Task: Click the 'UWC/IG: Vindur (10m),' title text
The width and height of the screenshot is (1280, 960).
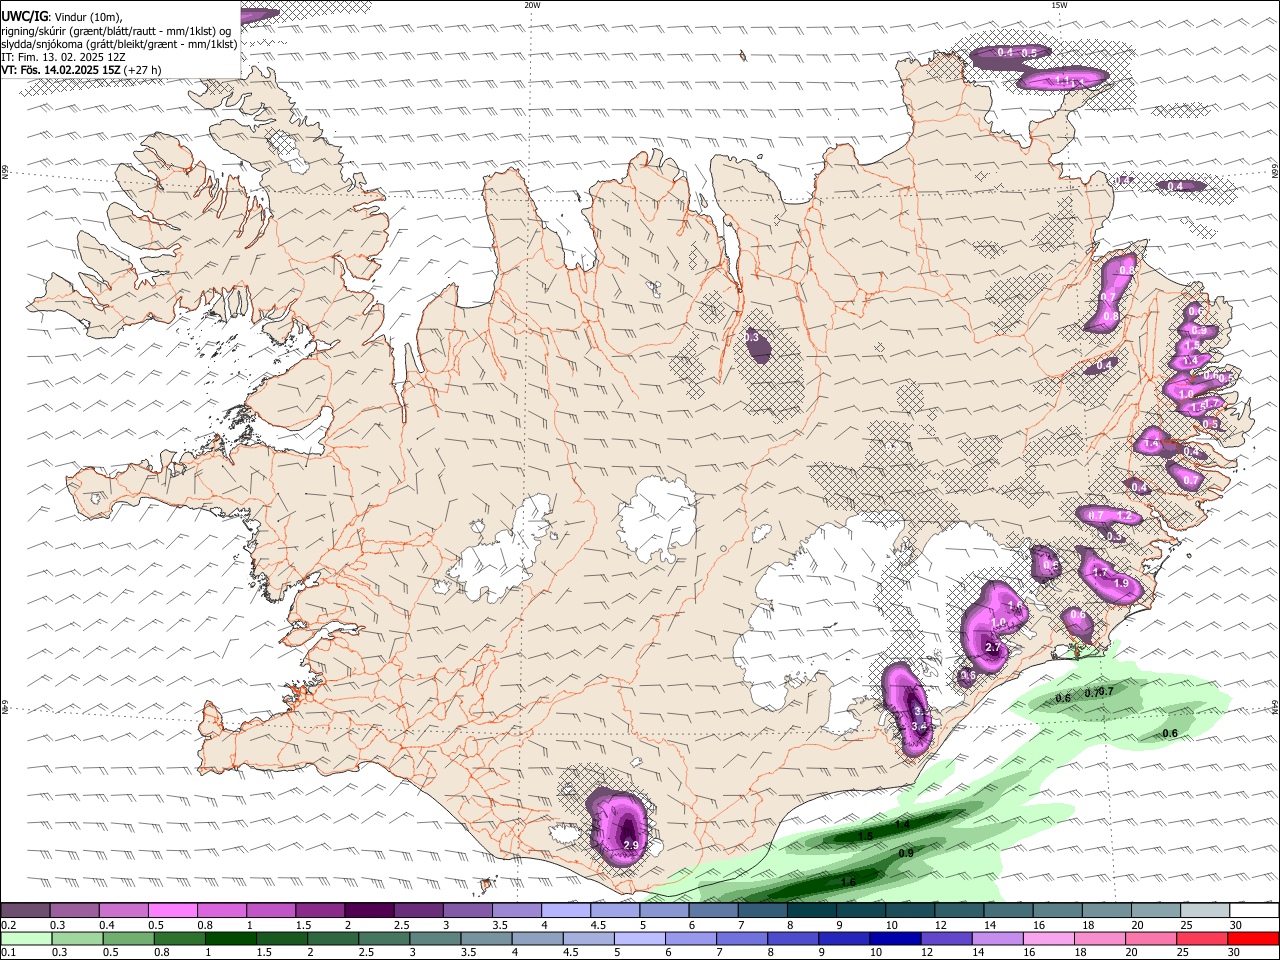Action: [x=61, y=17]
